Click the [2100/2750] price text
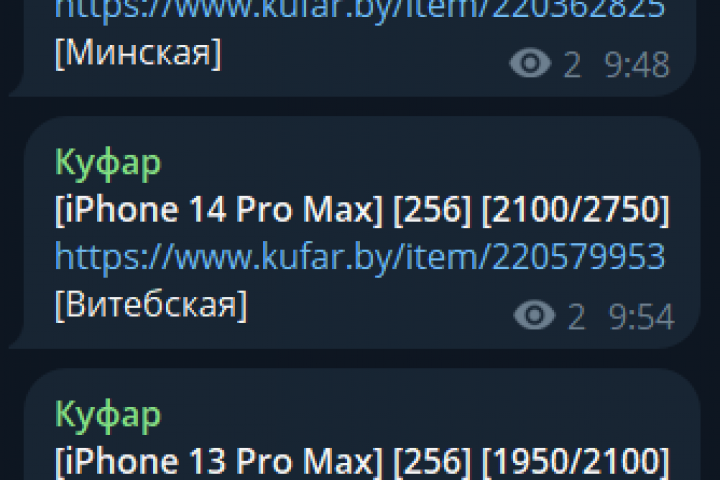 click(576, 210)
